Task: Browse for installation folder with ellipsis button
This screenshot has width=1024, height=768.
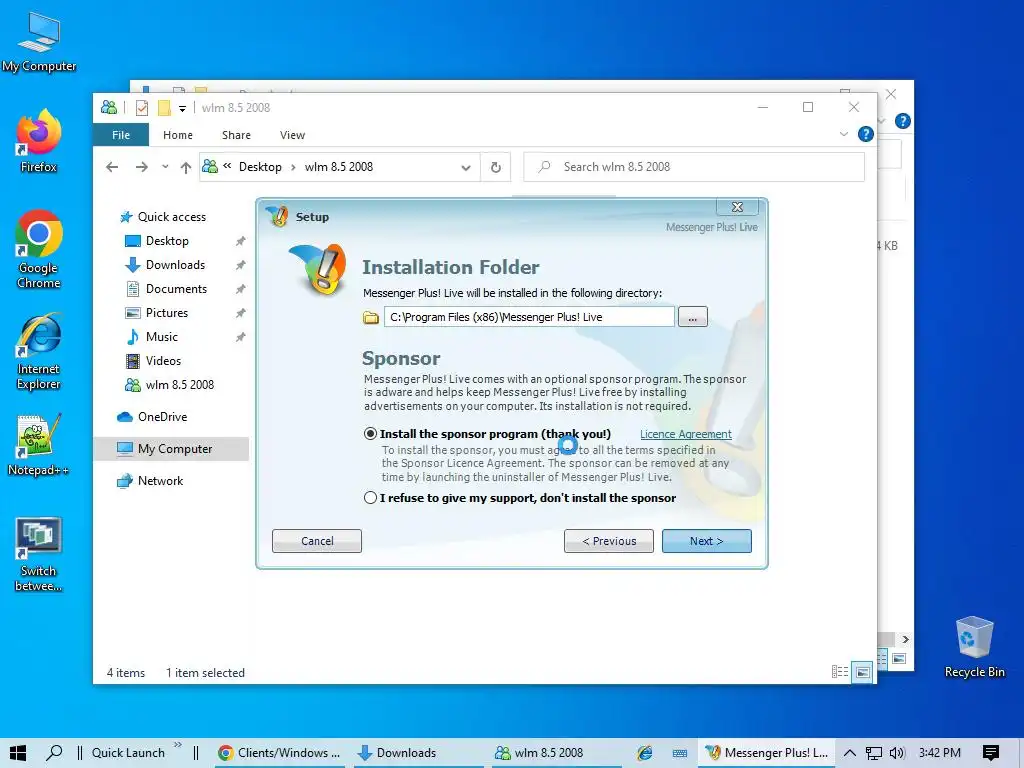Action: [x=692, y=317]
